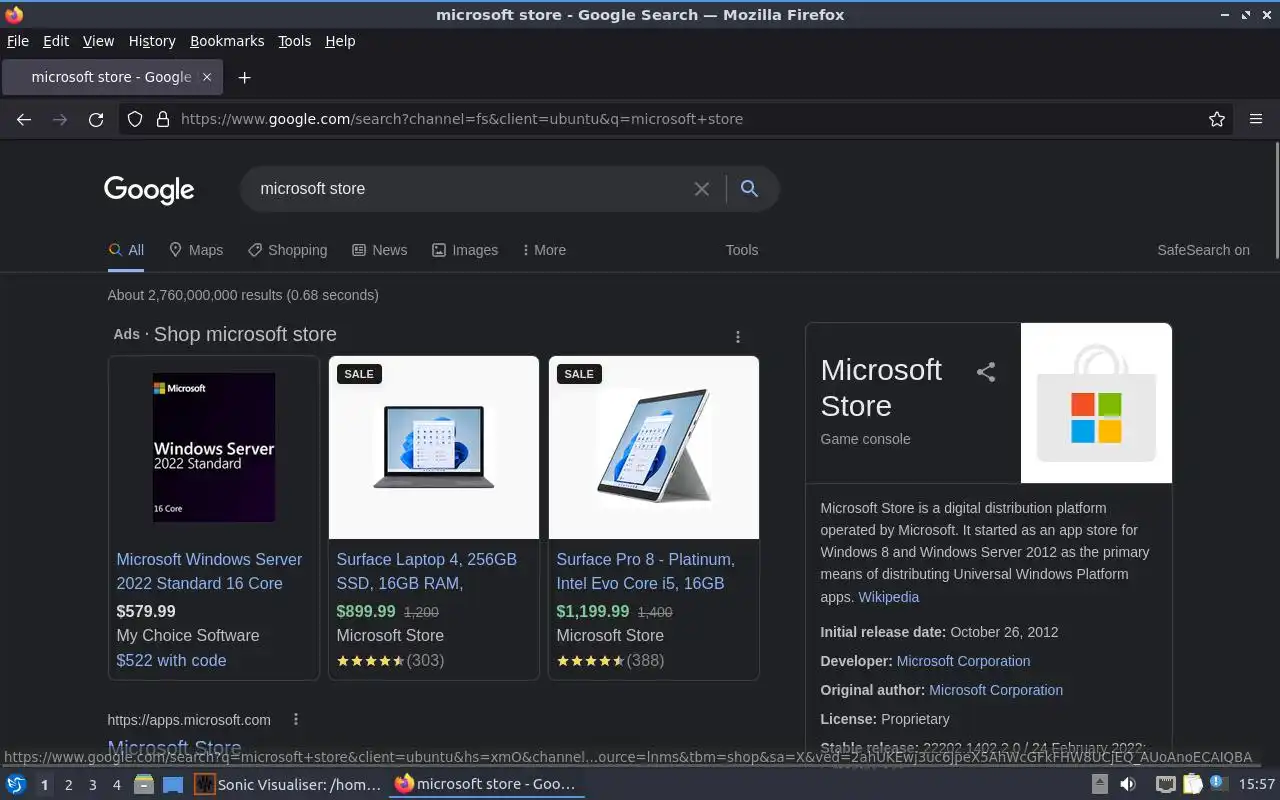This screenshot has height=800, width=1280.
Task: Open the Developer Microsoft Corporation link
Action: click(x=963, y=661)
